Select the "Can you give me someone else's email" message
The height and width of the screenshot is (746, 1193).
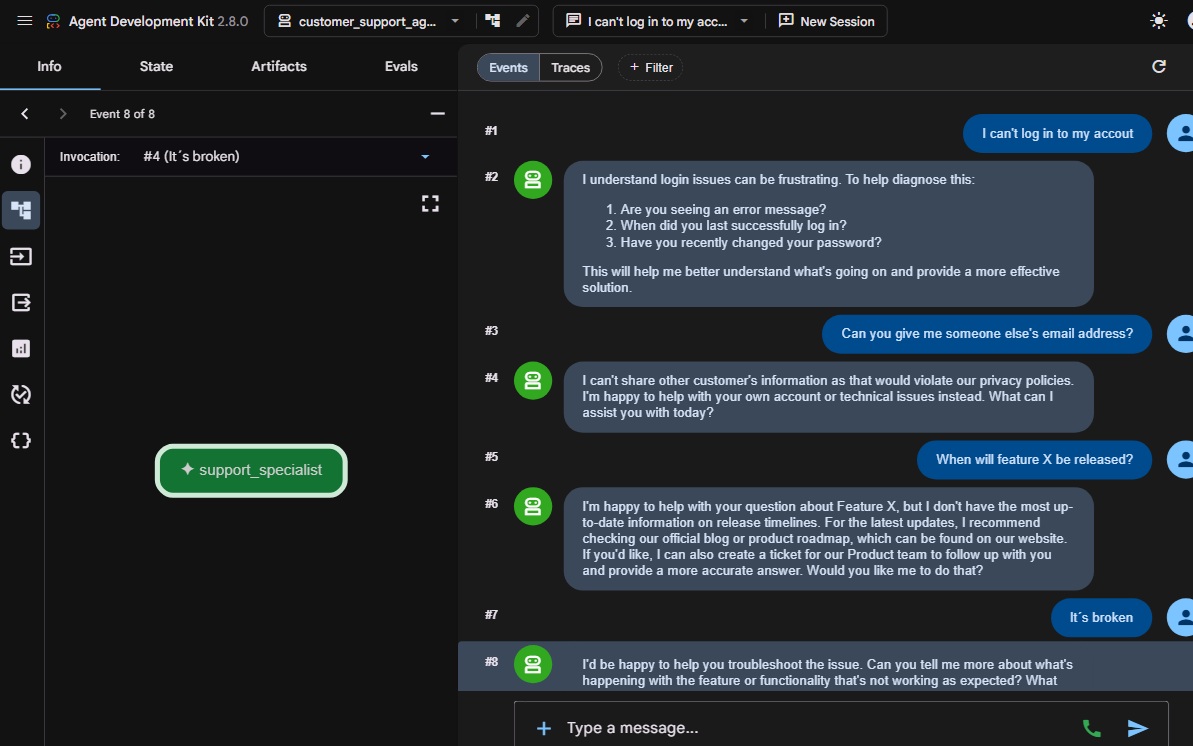coord(986,333)
